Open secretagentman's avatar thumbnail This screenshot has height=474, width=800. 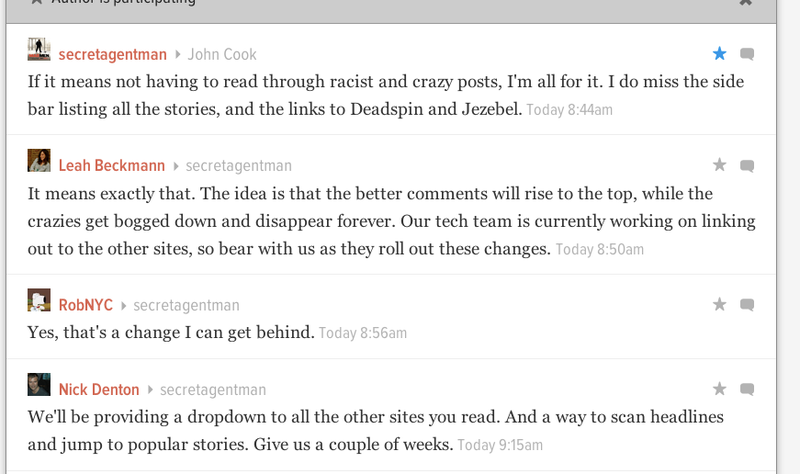coord(39,49)
